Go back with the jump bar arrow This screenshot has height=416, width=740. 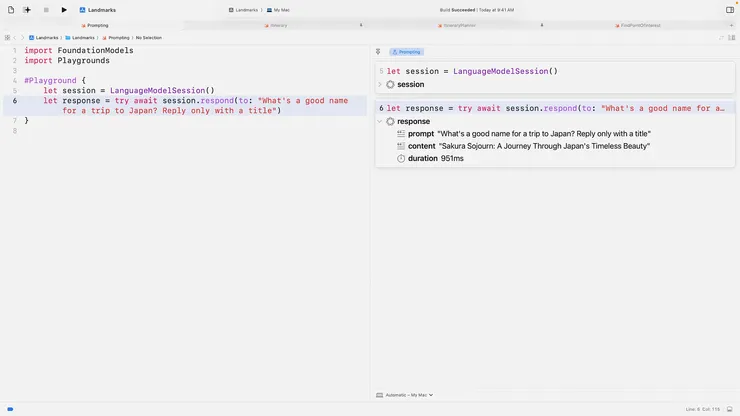(16, 37)
